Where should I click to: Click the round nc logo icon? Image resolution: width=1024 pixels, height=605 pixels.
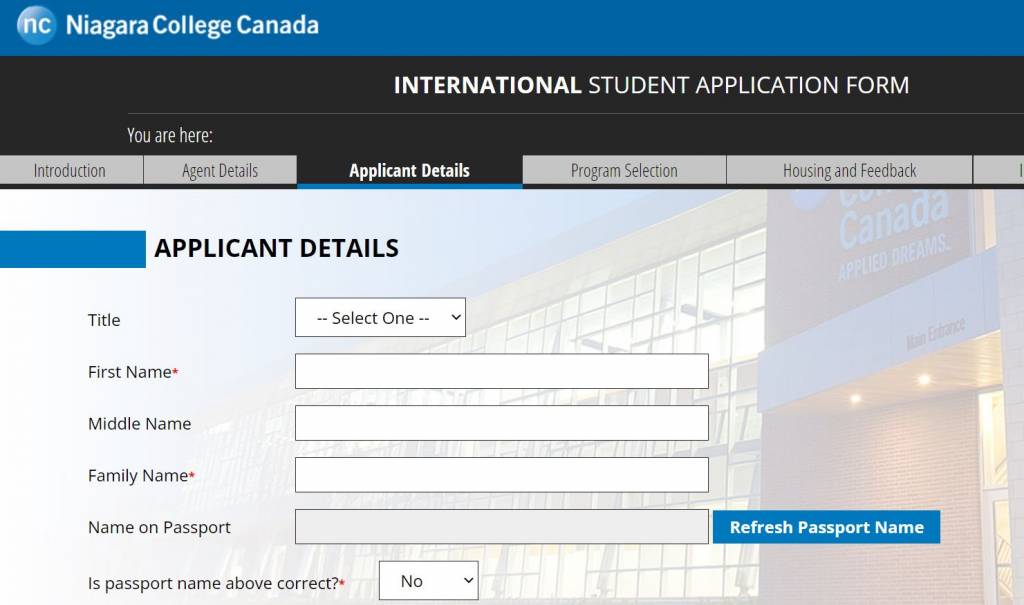pyautogui.click(x=36, y=26)
